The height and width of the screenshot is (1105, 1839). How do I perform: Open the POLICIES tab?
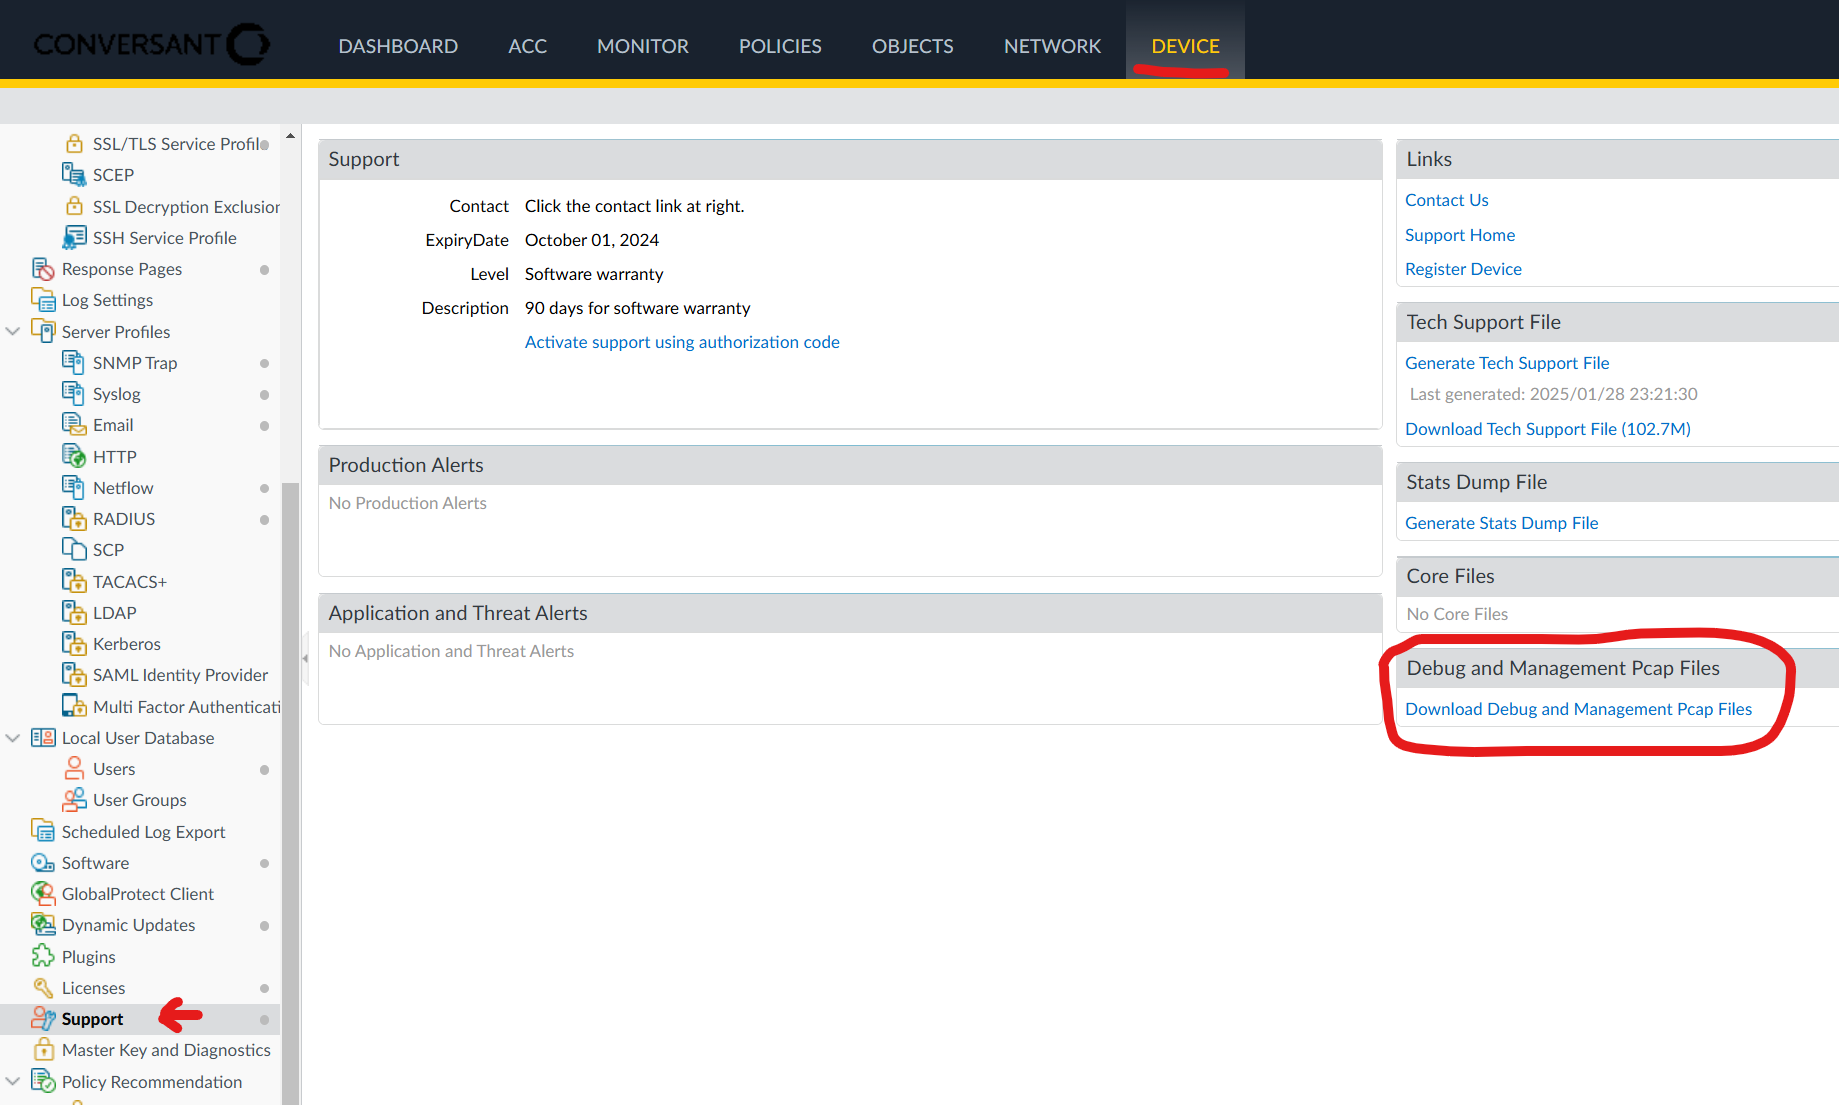pyautogui.click(x=779, y=46)
